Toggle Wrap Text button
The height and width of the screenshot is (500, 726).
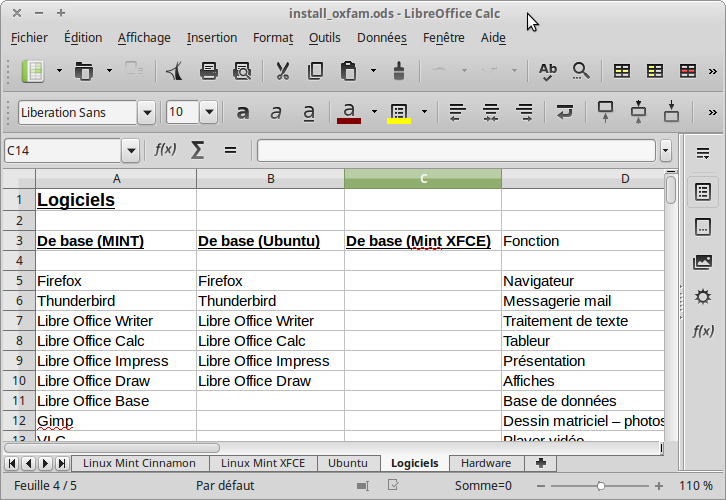[565, 112]
